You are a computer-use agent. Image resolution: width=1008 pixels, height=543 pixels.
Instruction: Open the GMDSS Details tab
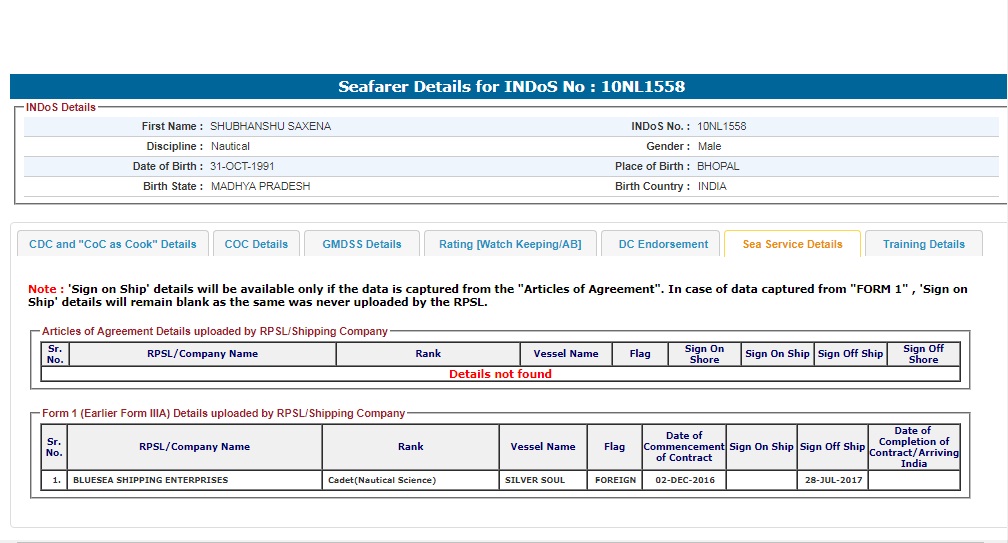coord(361,244)
